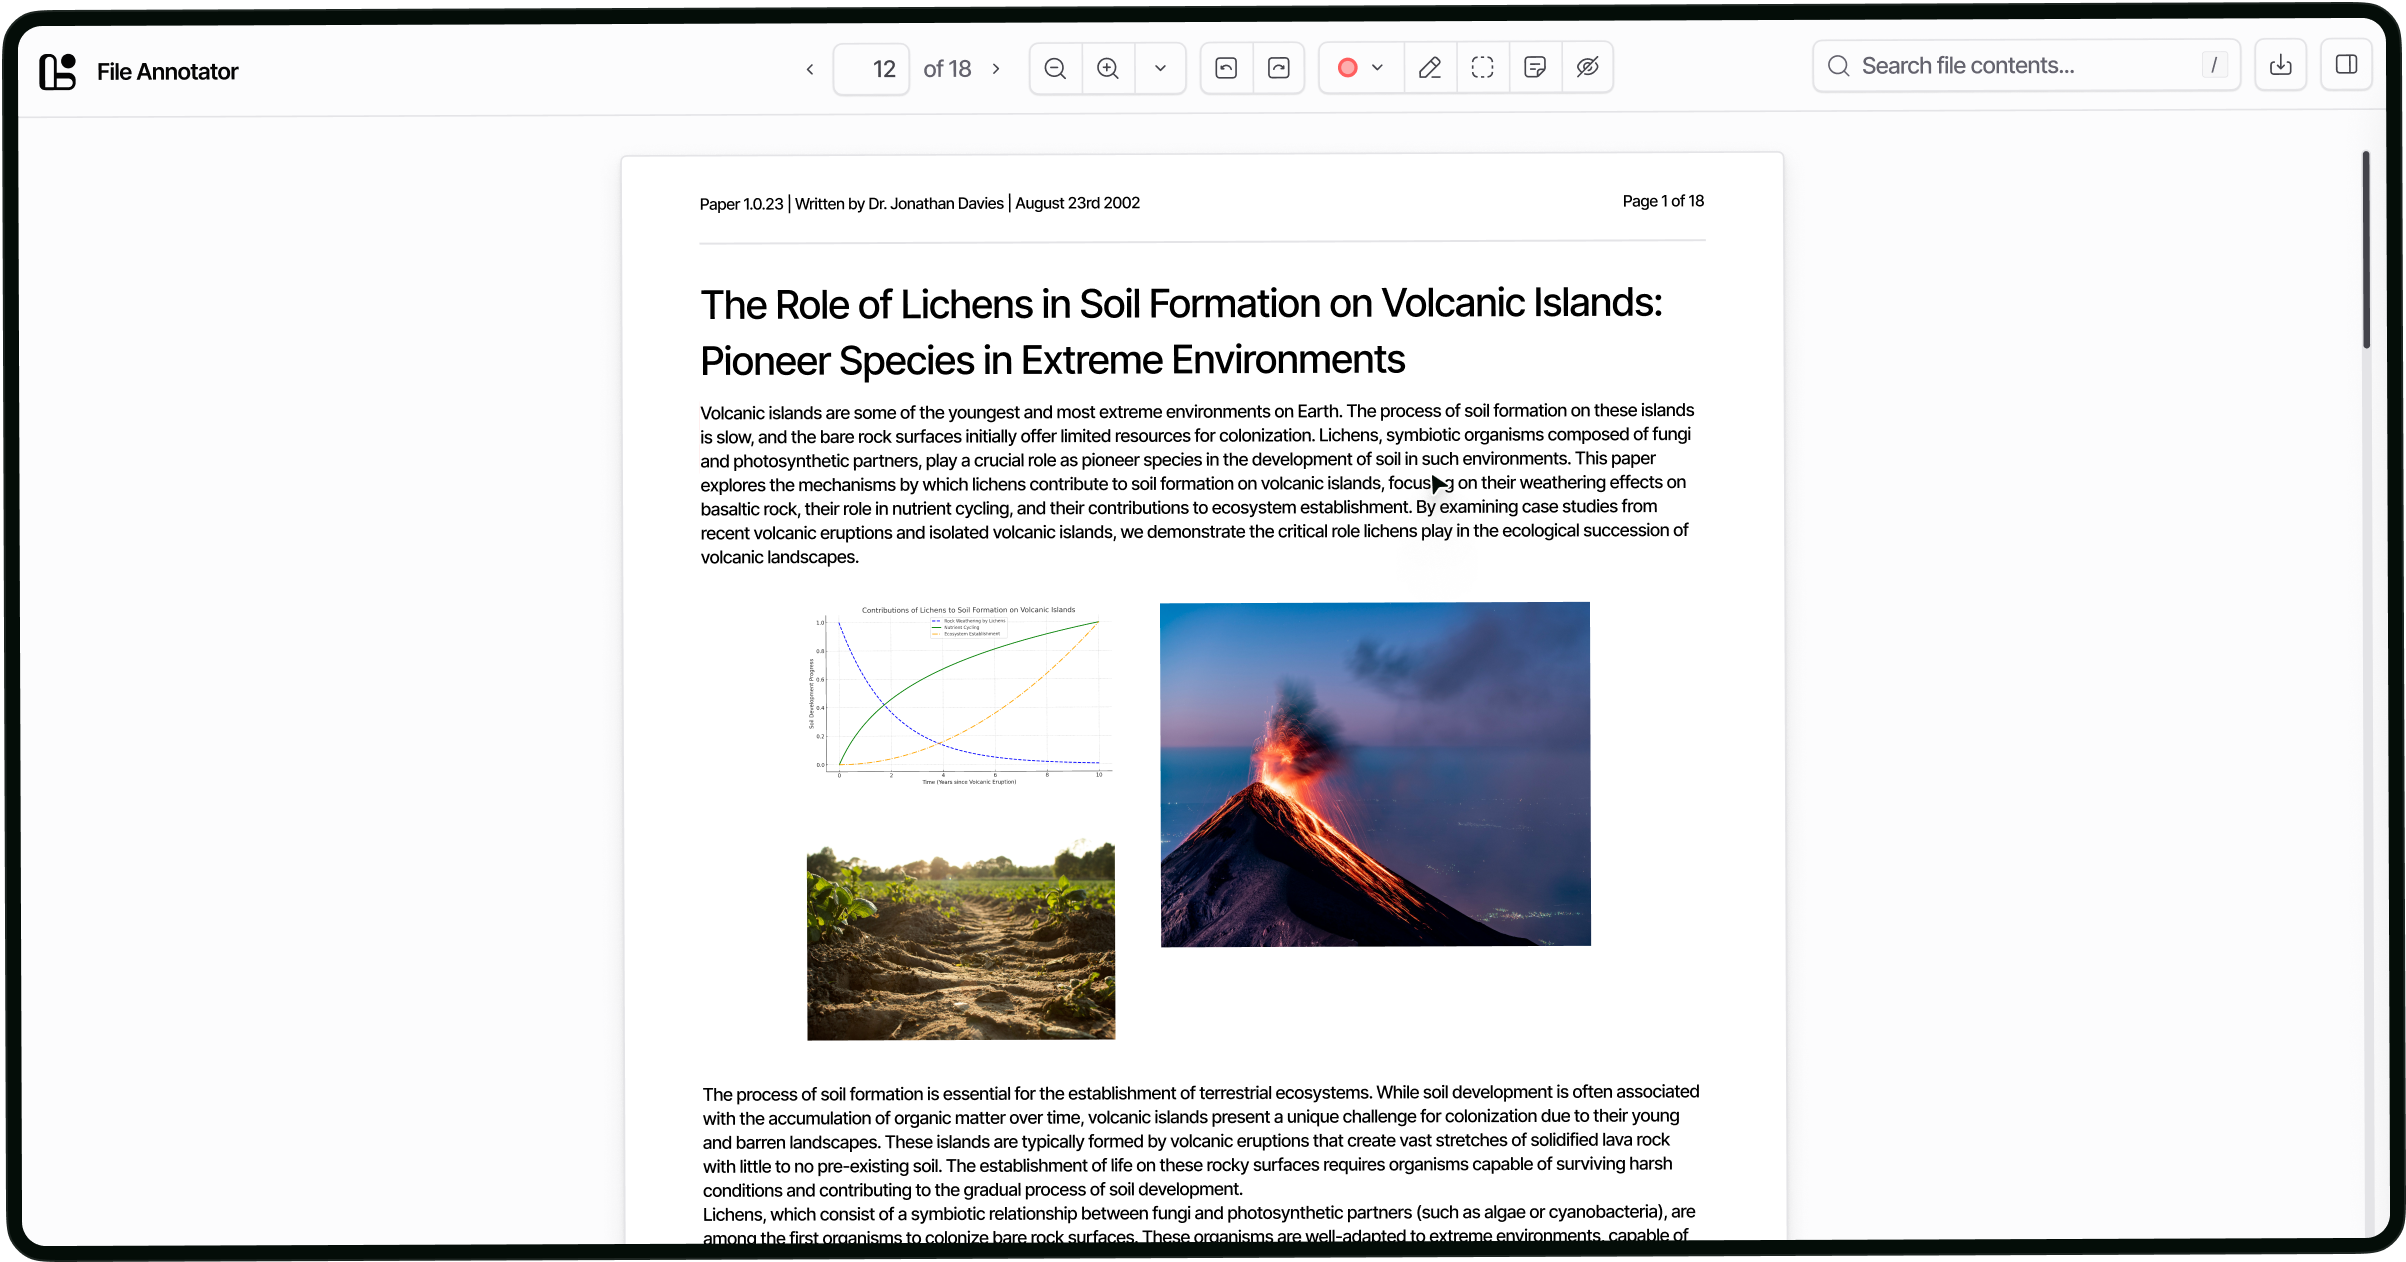Click the search magnifier in search bar
2406x1262 pixels.
pos(1838,65)
